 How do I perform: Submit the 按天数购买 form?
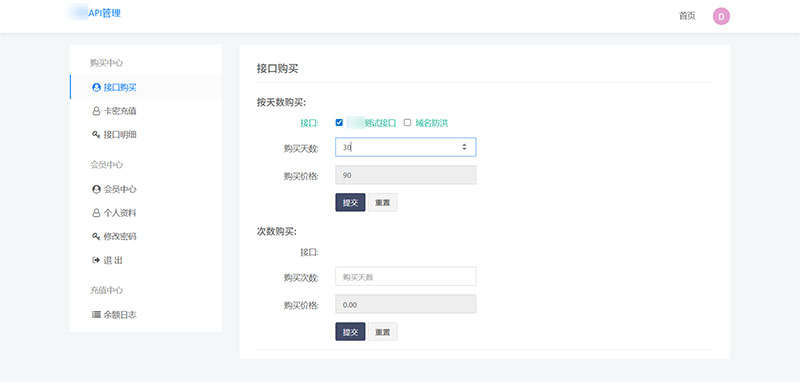350,202
